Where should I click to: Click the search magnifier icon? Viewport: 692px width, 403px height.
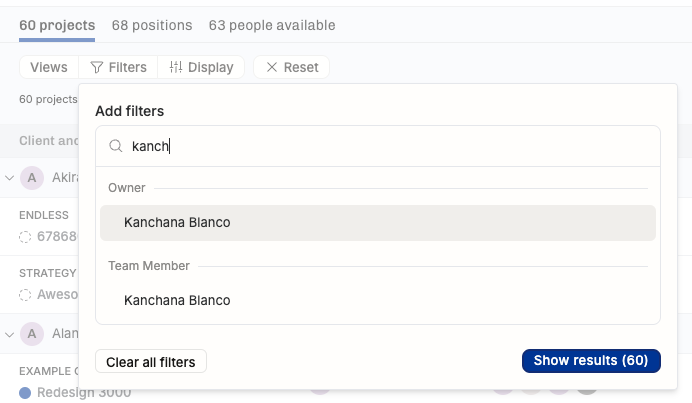116,146
